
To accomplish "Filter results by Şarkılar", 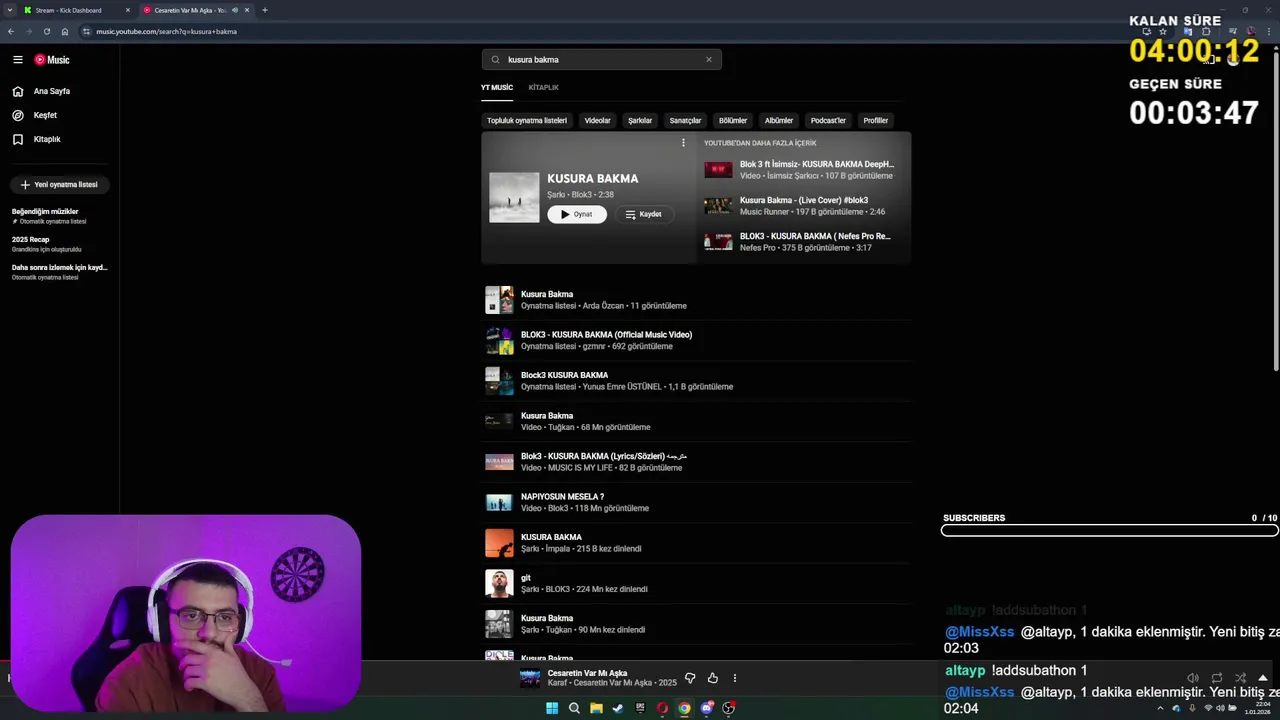I will tap(640, 120).
